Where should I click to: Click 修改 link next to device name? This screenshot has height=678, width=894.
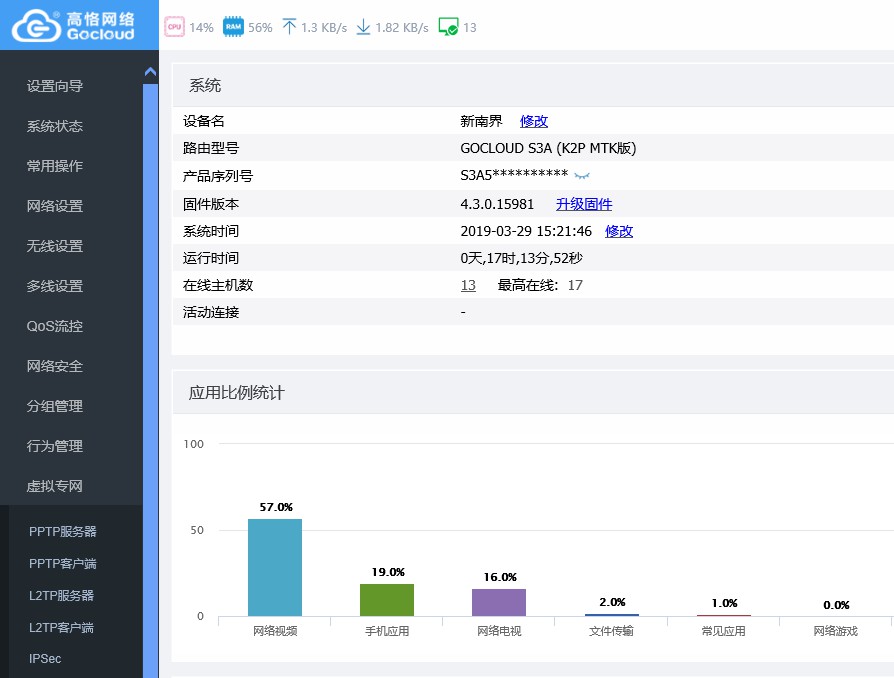(534, 121)
